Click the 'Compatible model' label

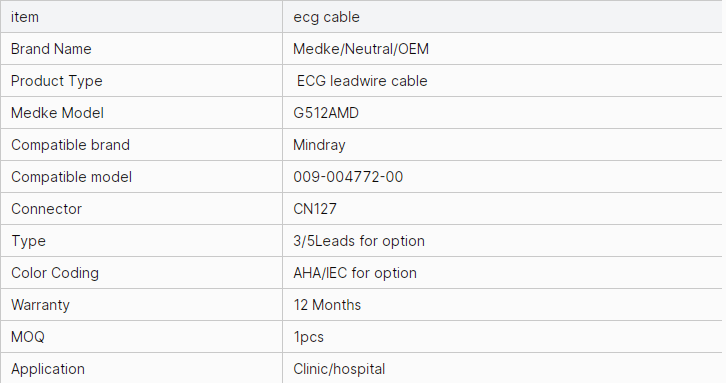(71, 176)
